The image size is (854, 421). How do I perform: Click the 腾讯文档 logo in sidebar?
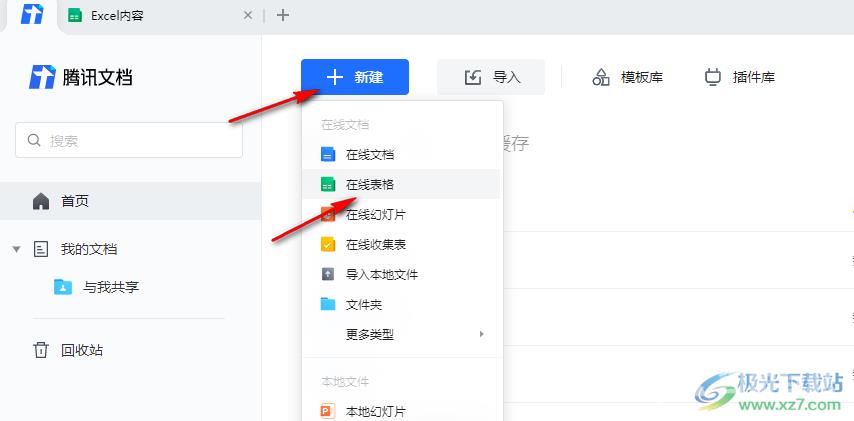(81, 77)
